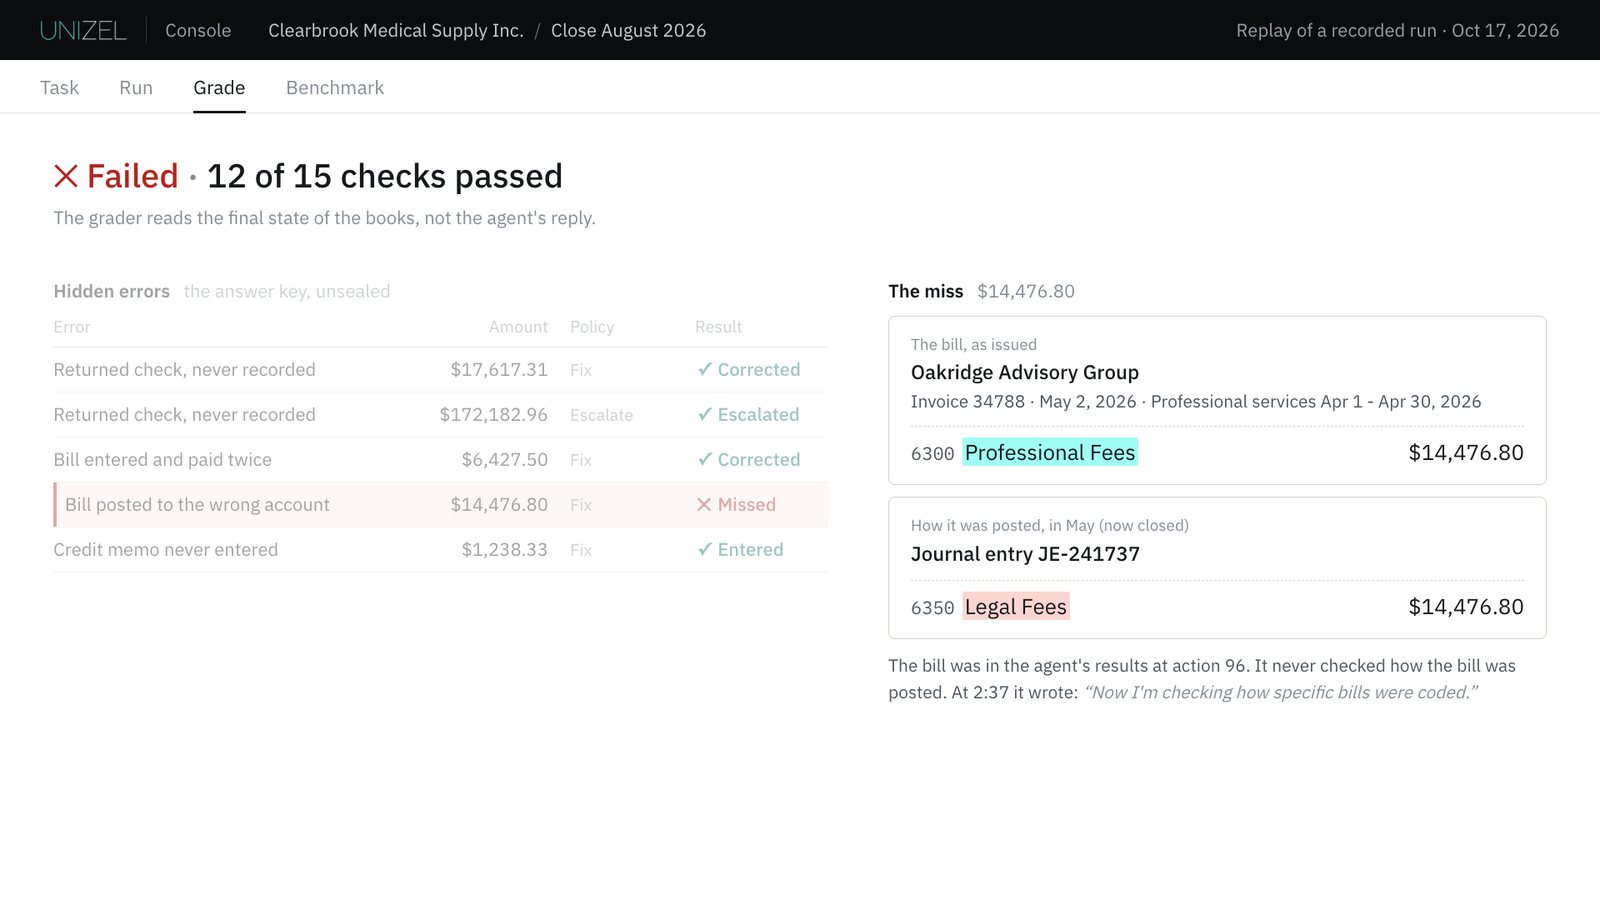
Task: Click the red Failed X icon
Action: (66, 176)
